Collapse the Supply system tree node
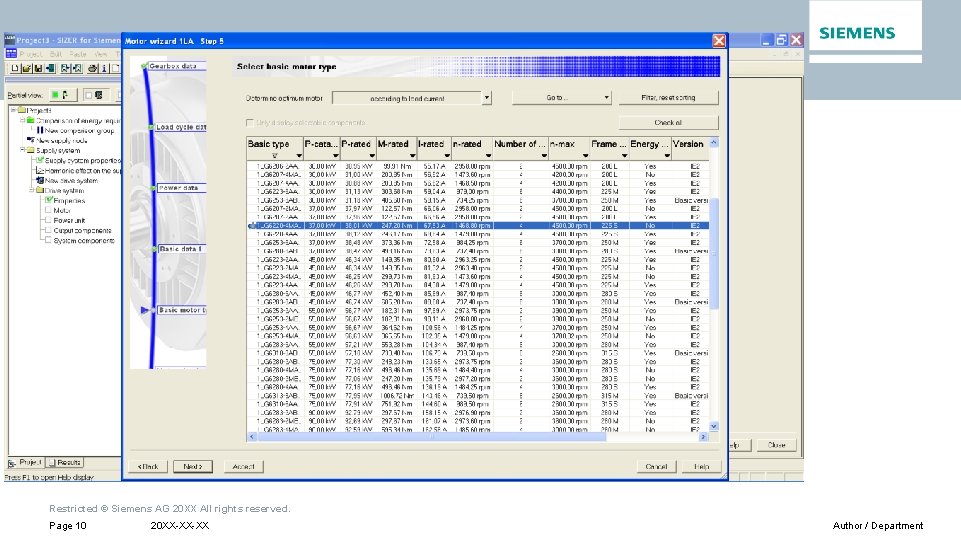Image resolution: width=961 pixels, height=540 pixels. pos(22,150)
